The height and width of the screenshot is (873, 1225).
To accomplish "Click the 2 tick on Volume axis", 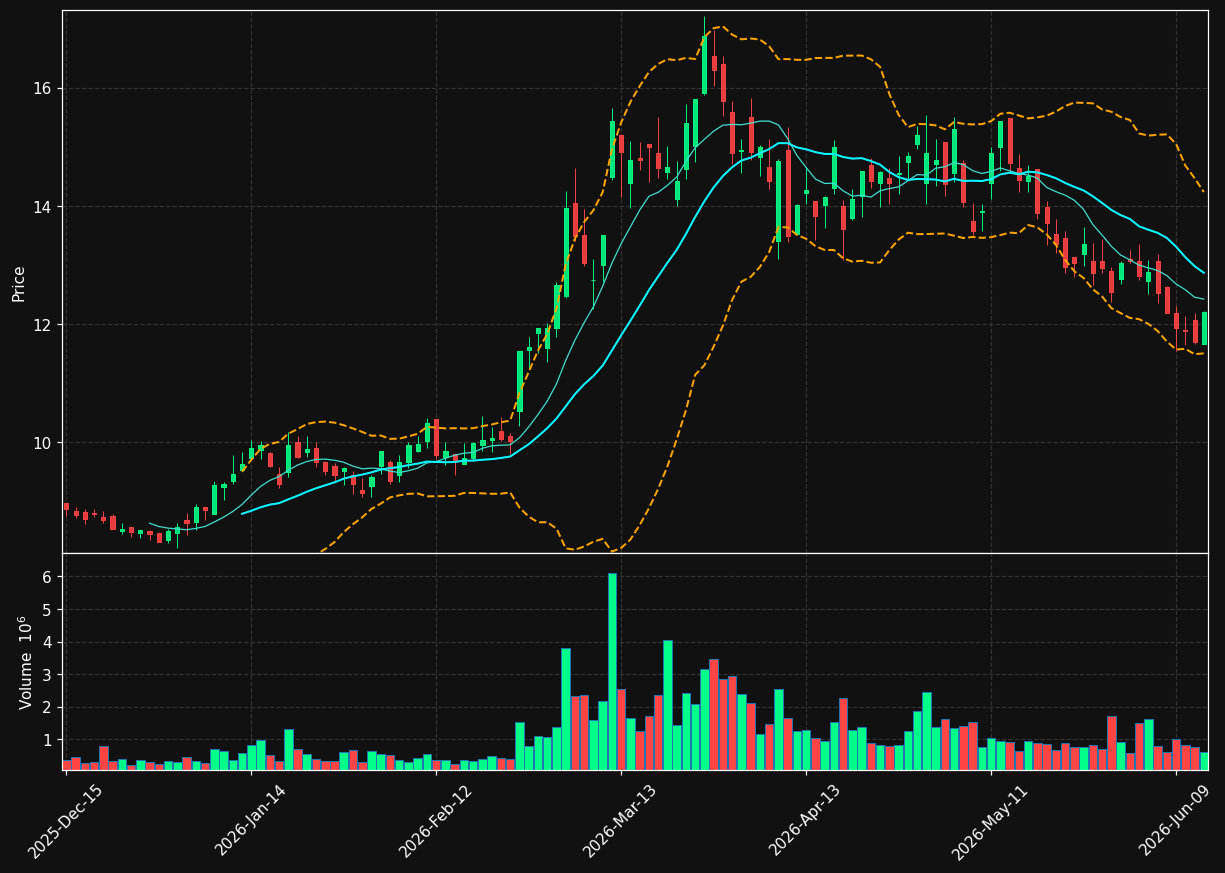I will coord(48,707).
